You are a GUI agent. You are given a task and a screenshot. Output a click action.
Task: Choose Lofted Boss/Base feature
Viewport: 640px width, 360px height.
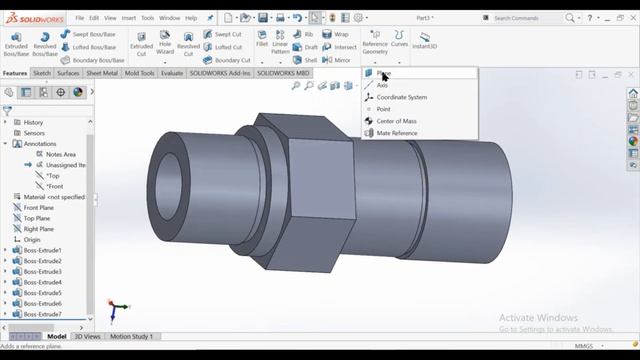click(x=88, y=47)
